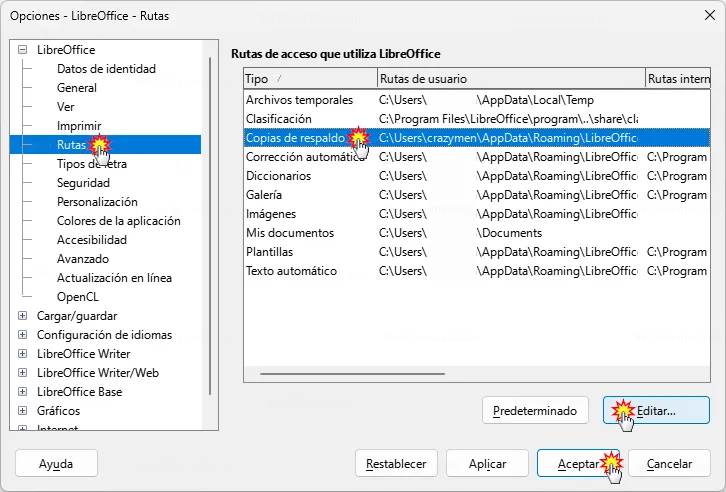Go to the Seguridad options page

pyautogui.click(x=83, y=183)
